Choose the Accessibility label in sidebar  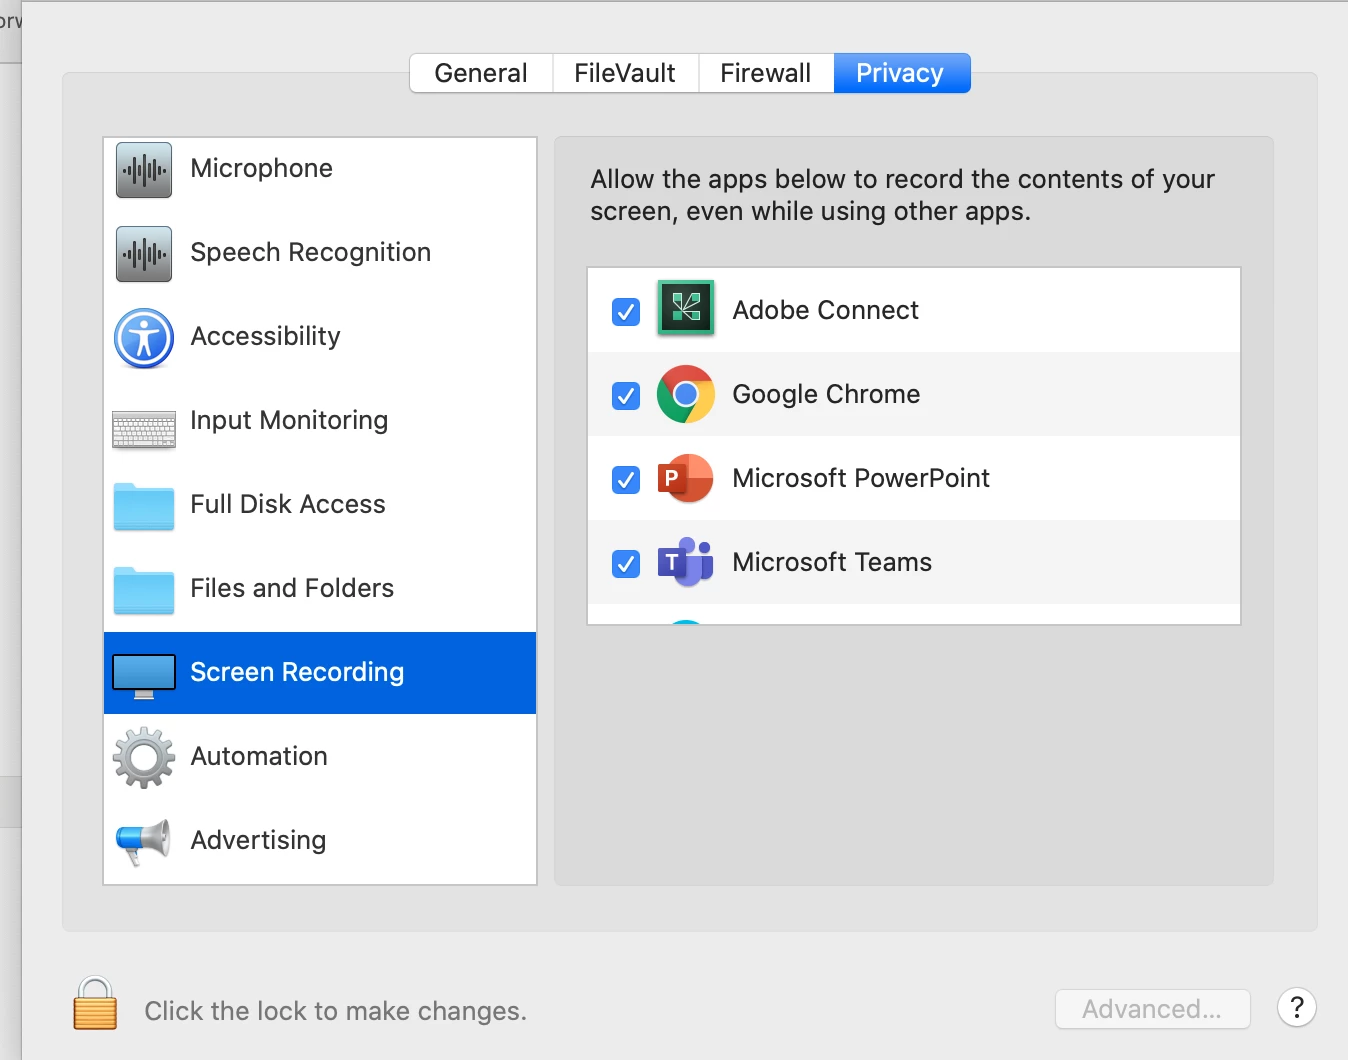coord(266,336)
